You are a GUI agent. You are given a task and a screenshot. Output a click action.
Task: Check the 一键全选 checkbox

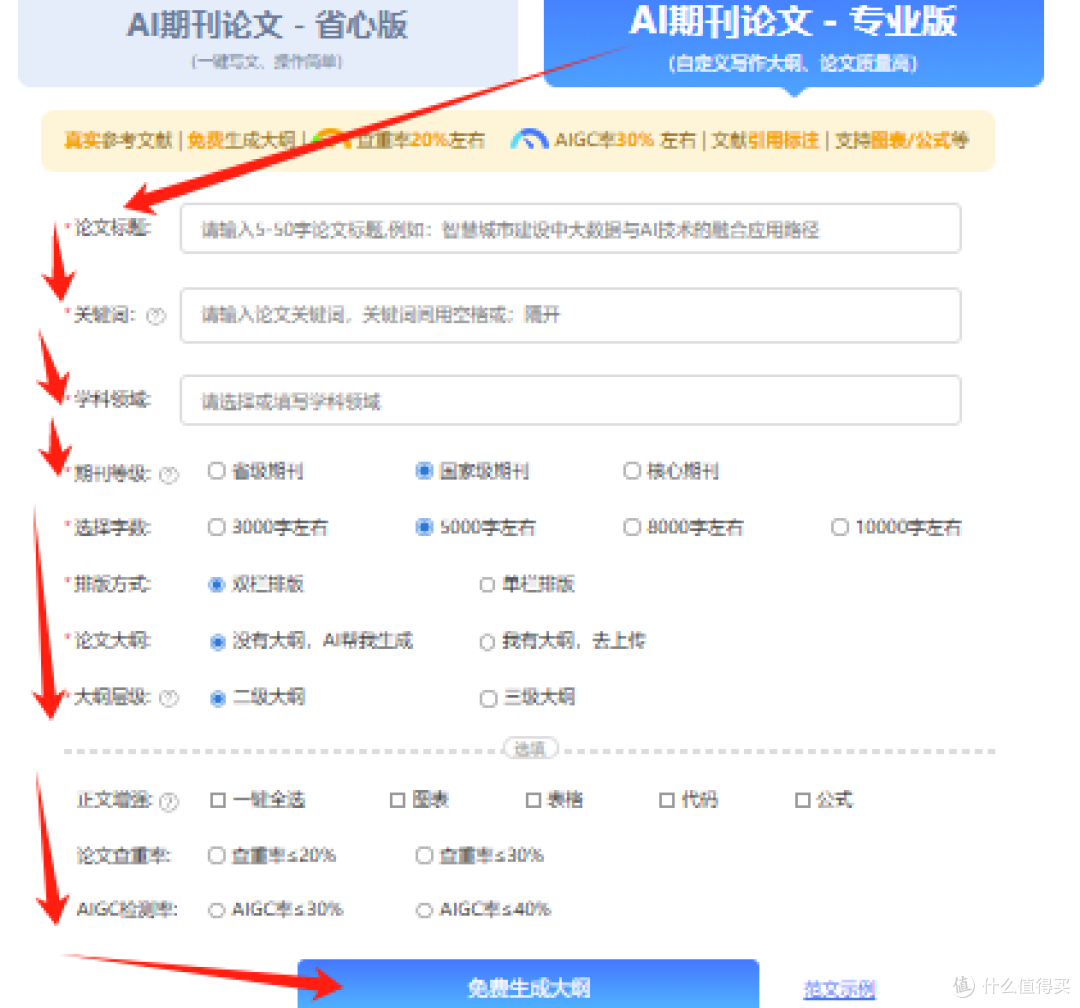(218, 800)
